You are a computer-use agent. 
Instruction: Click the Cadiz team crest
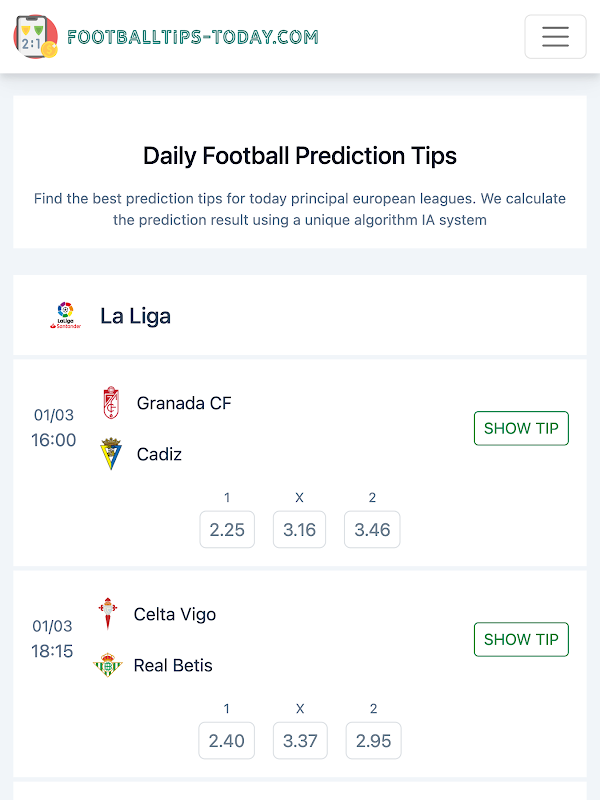pos(110,454)
